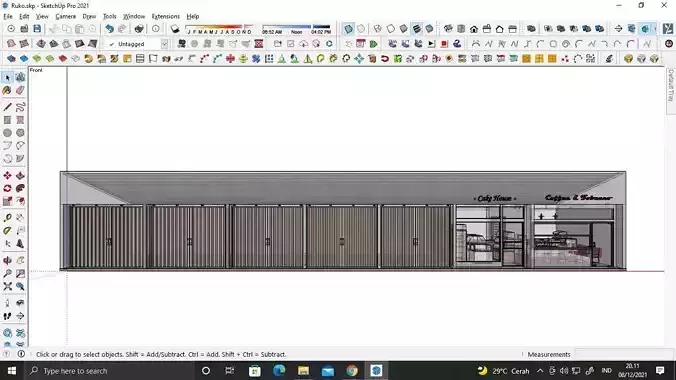
Task: Activate the Walk footprints tool
Action: (7, 316)
